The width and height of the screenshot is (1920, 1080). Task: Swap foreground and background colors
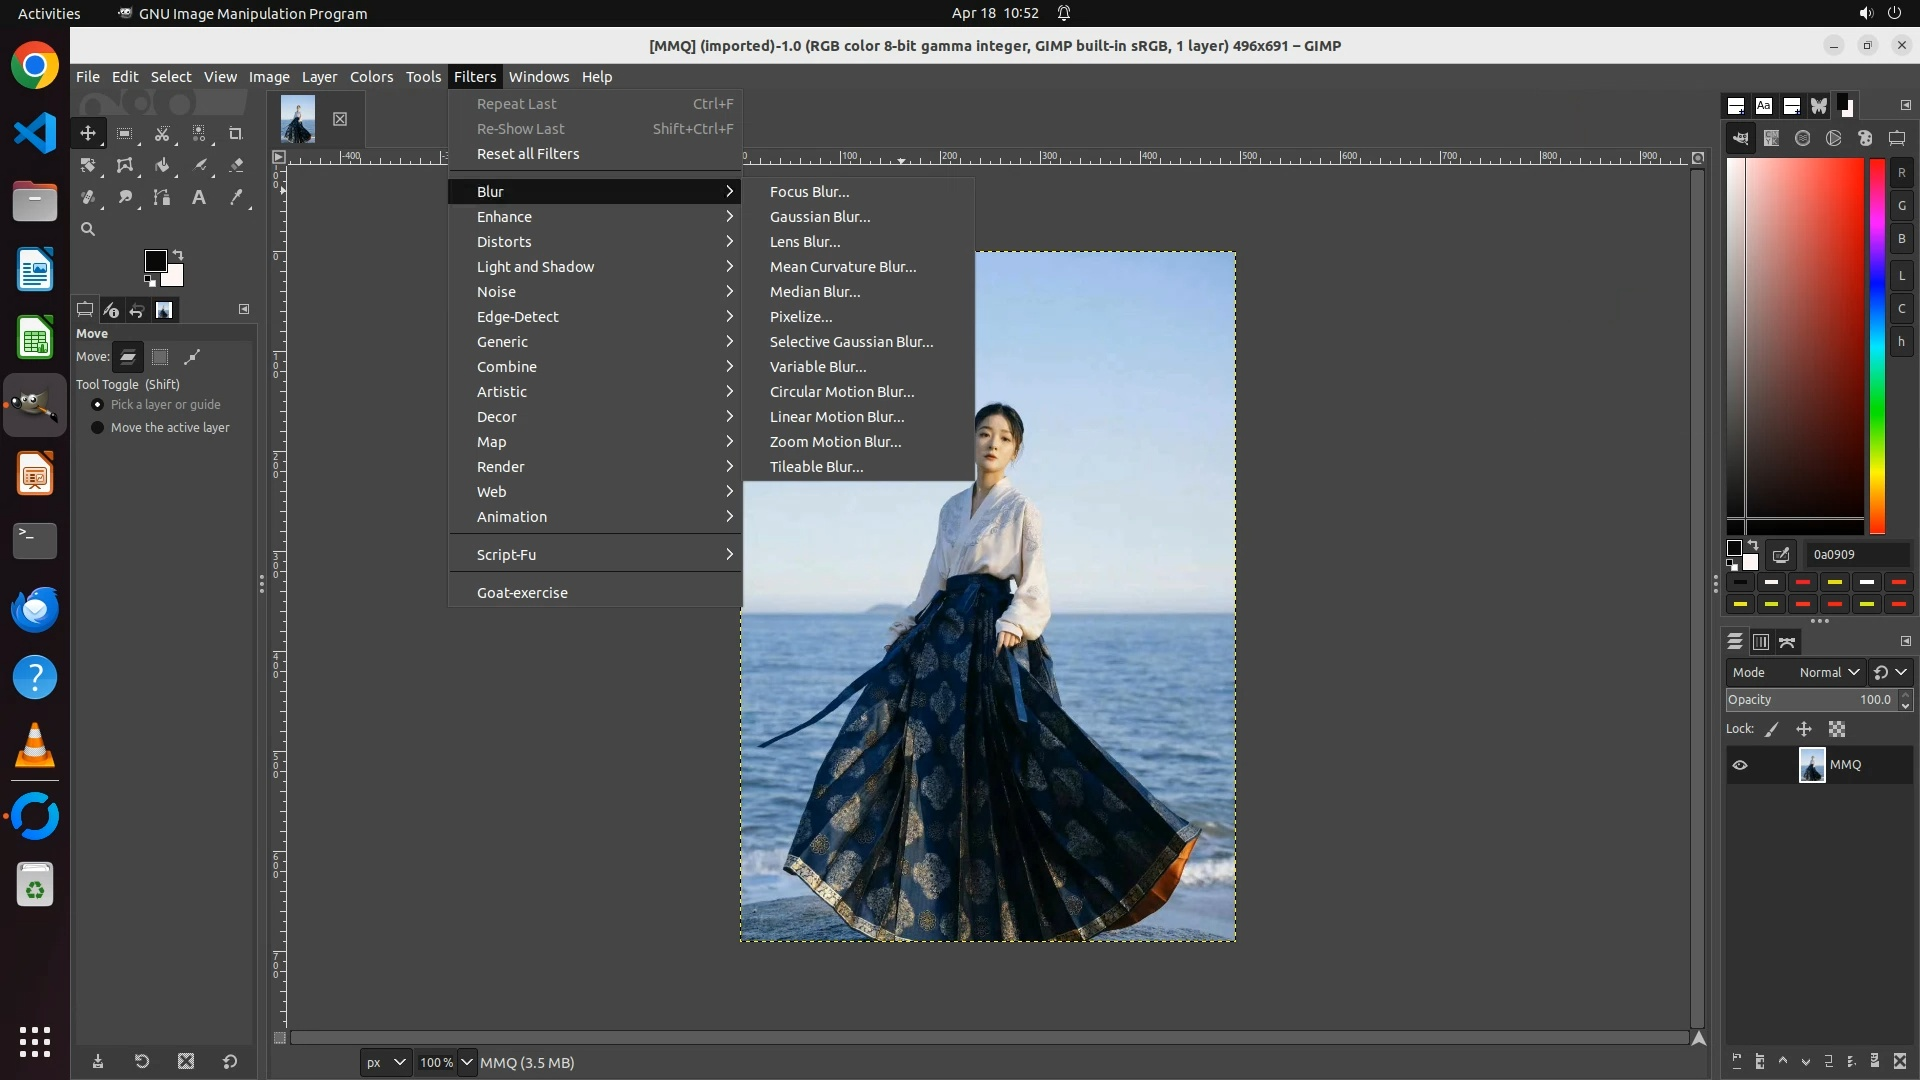click(x=178, y=254)
